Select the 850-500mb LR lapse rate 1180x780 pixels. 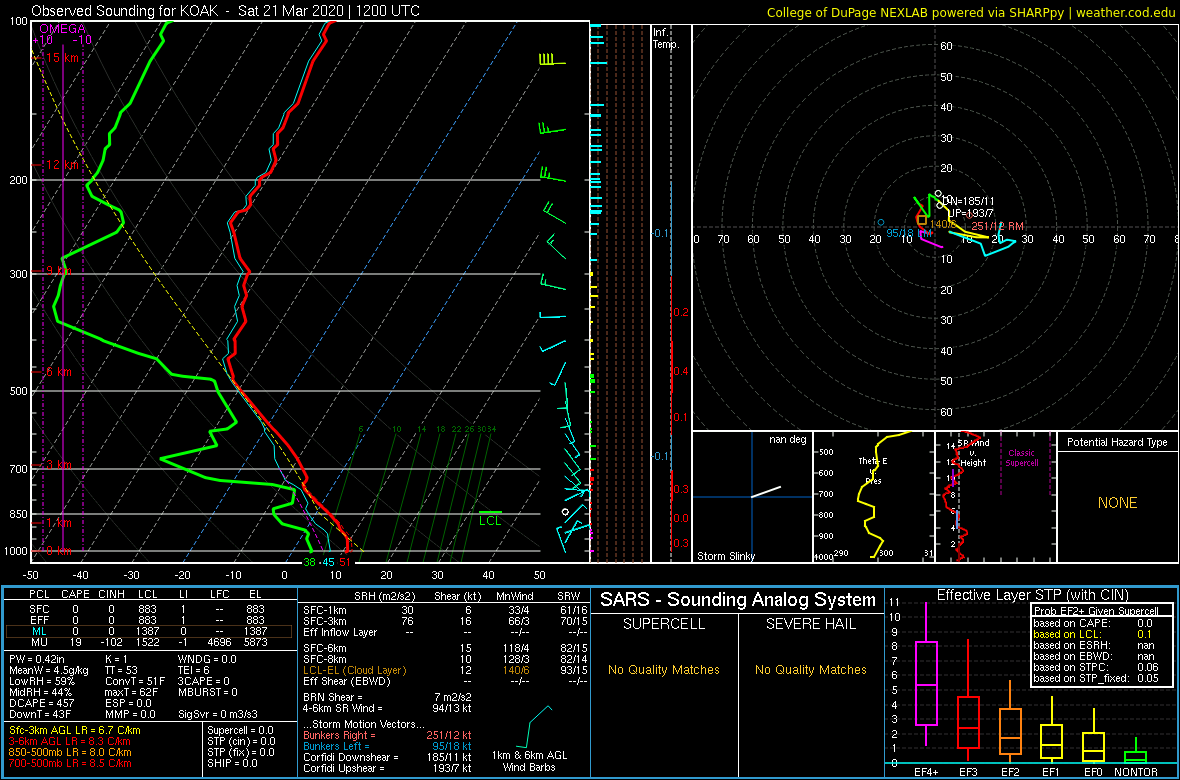point(69,751)
